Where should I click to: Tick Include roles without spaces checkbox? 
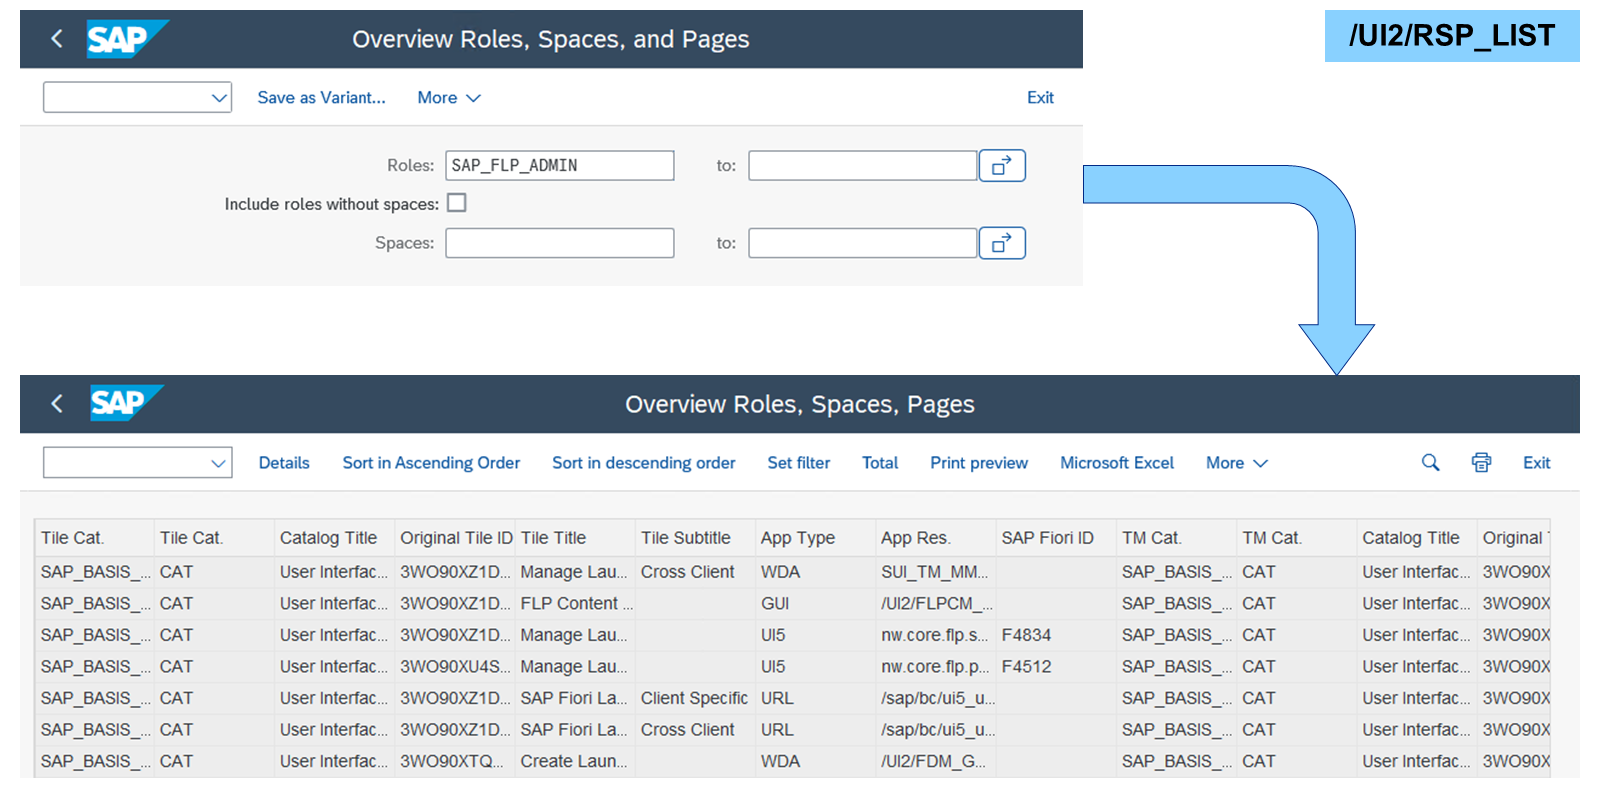[457, 203]
